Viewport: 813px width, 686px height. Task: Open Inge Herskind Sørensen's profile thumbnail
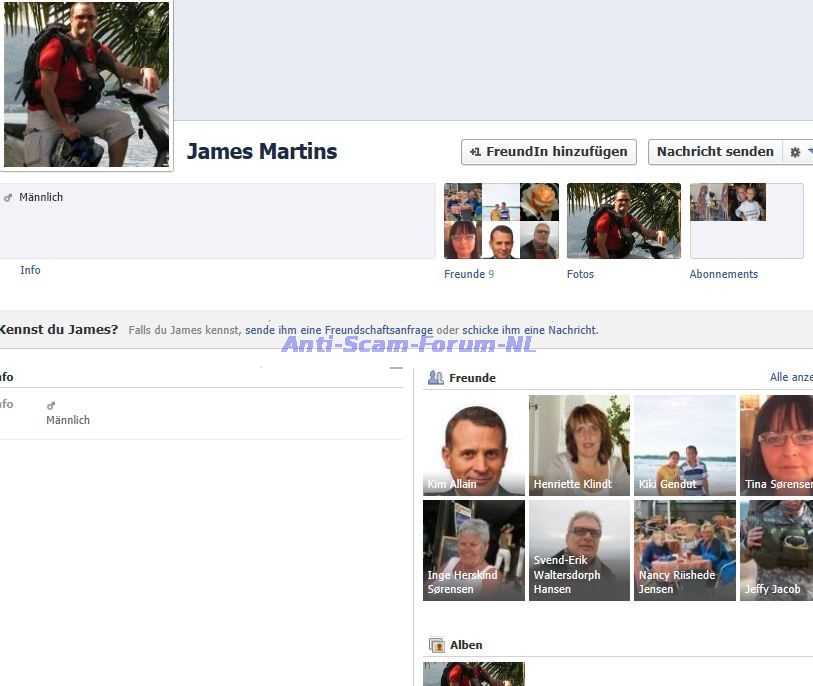474,550
